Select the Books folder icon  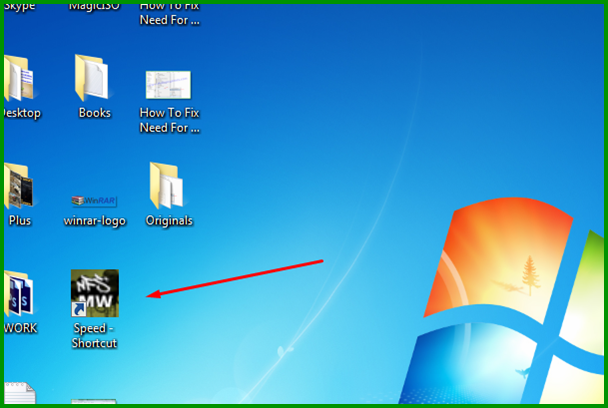94,79
